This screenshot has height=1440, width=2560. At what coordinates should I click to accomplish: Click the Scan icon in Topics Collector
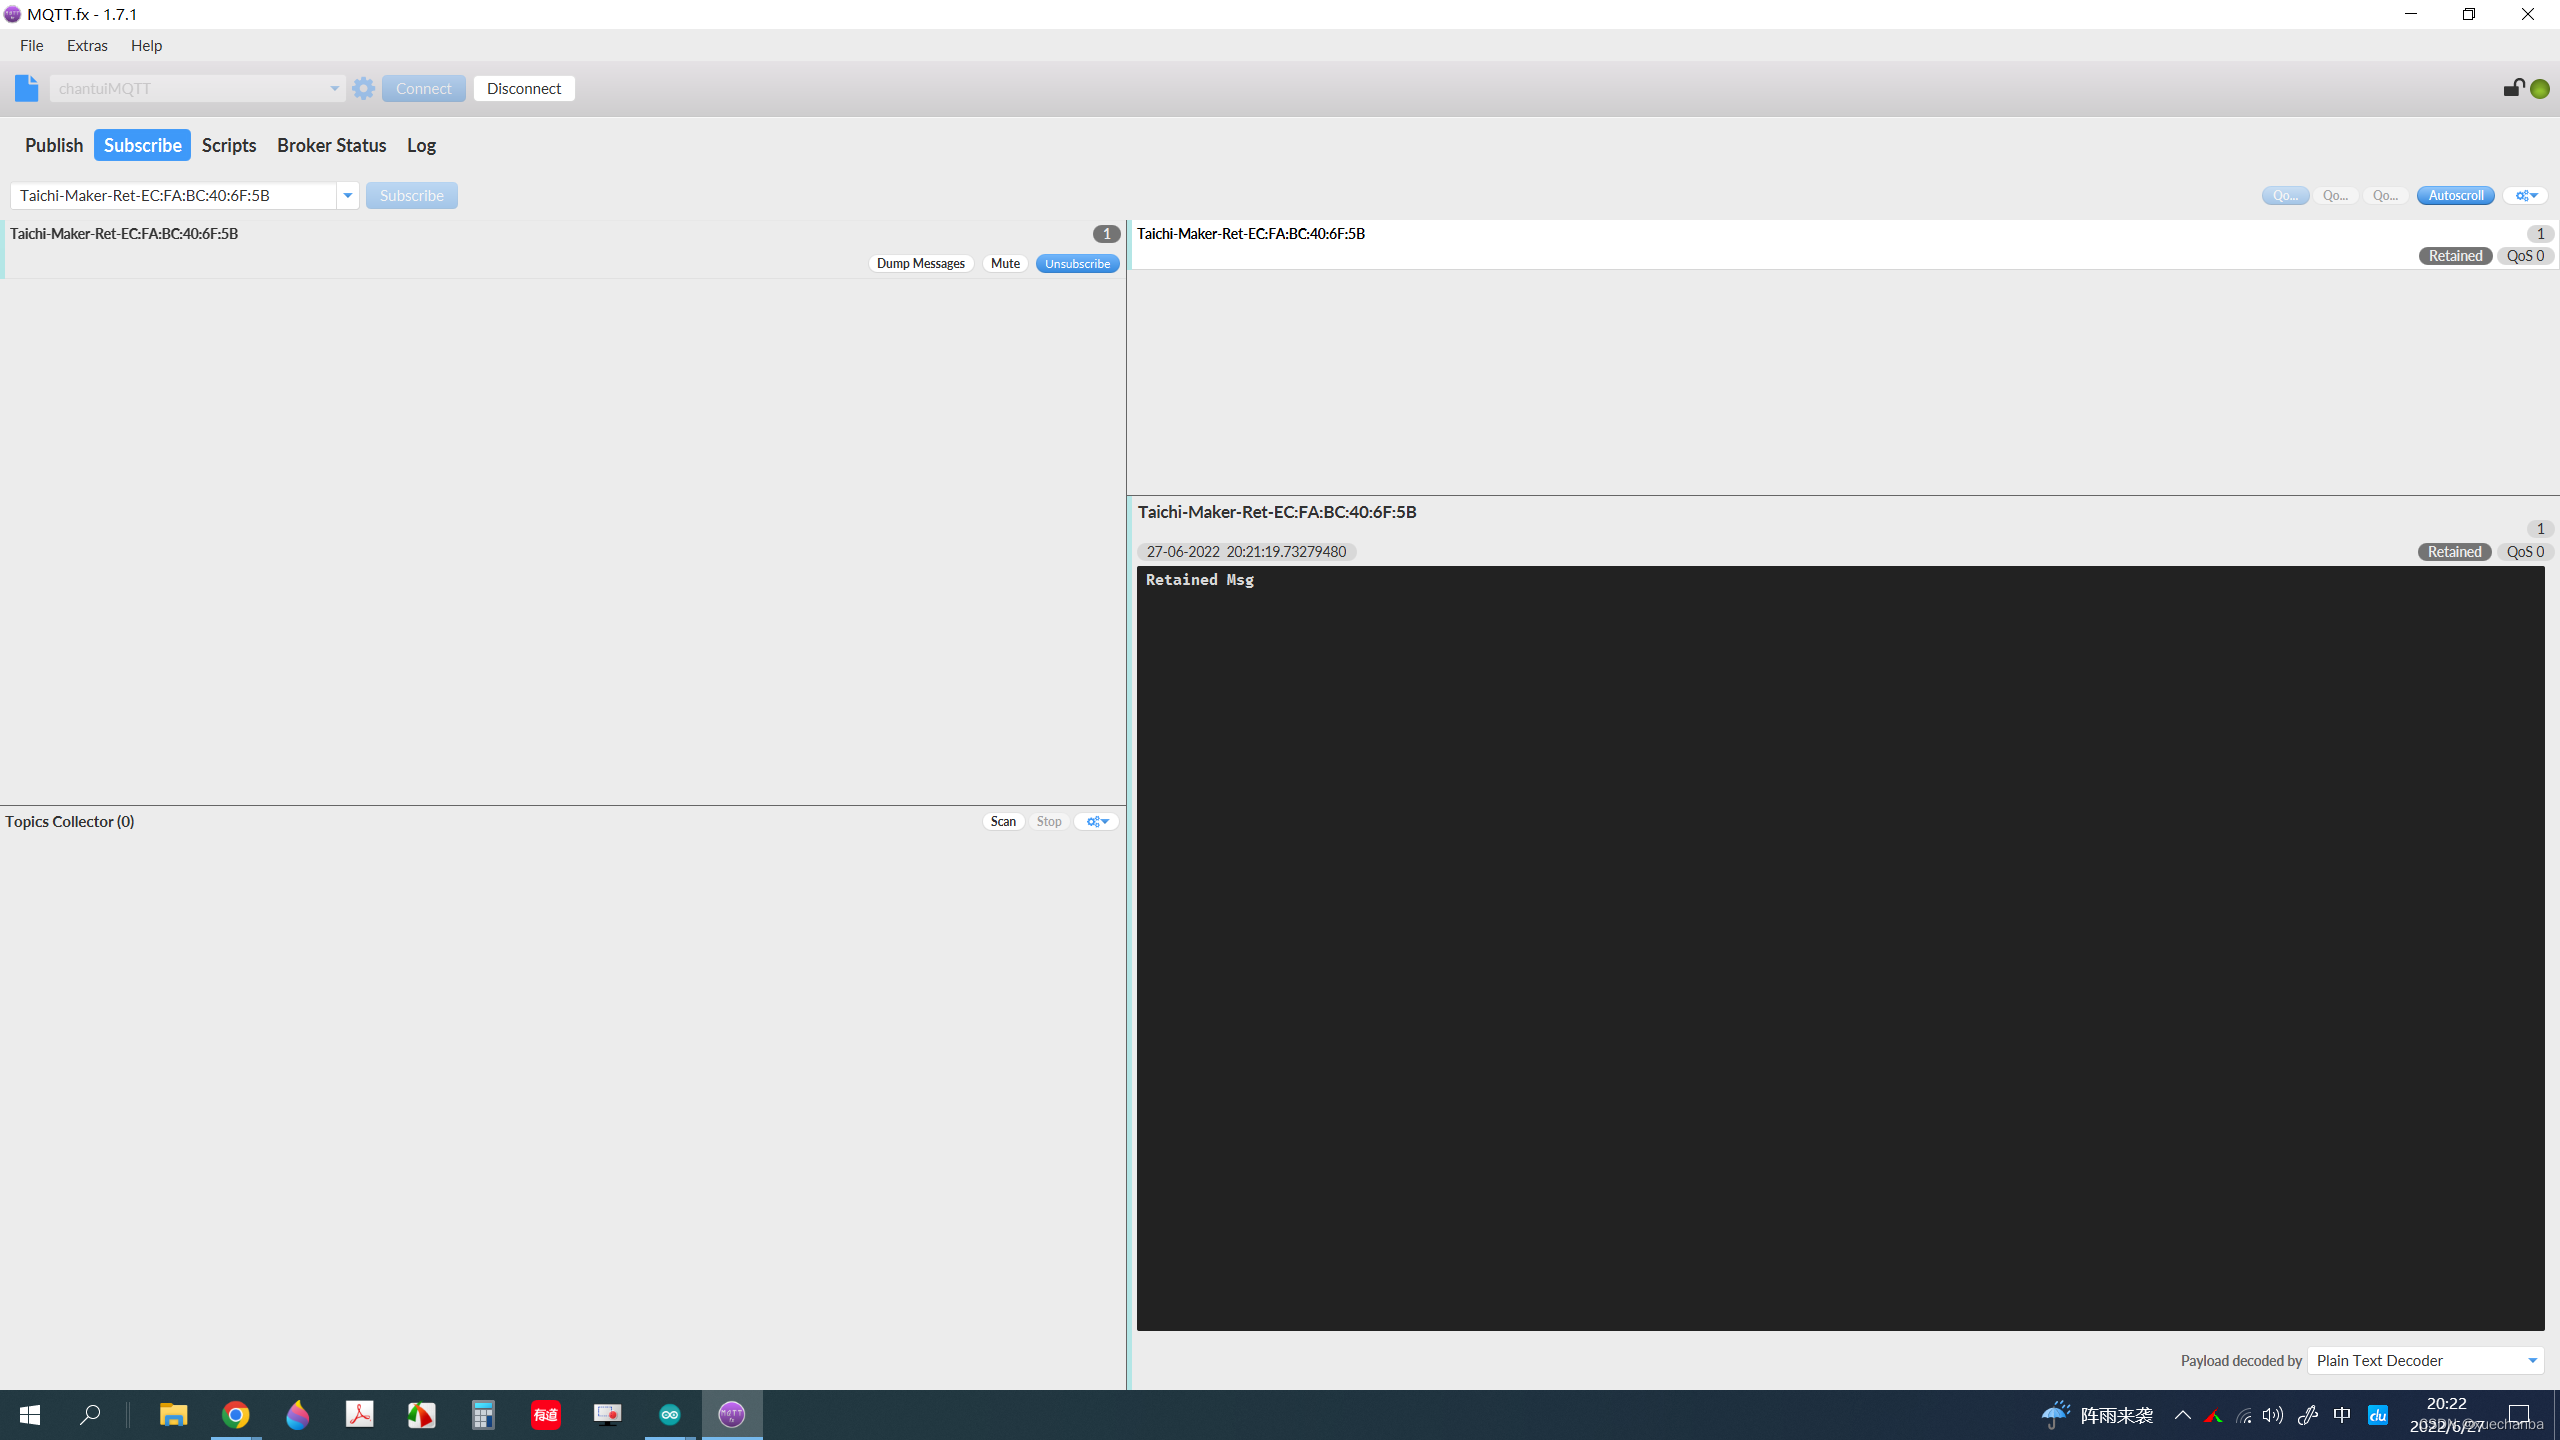click(1002, 821)
